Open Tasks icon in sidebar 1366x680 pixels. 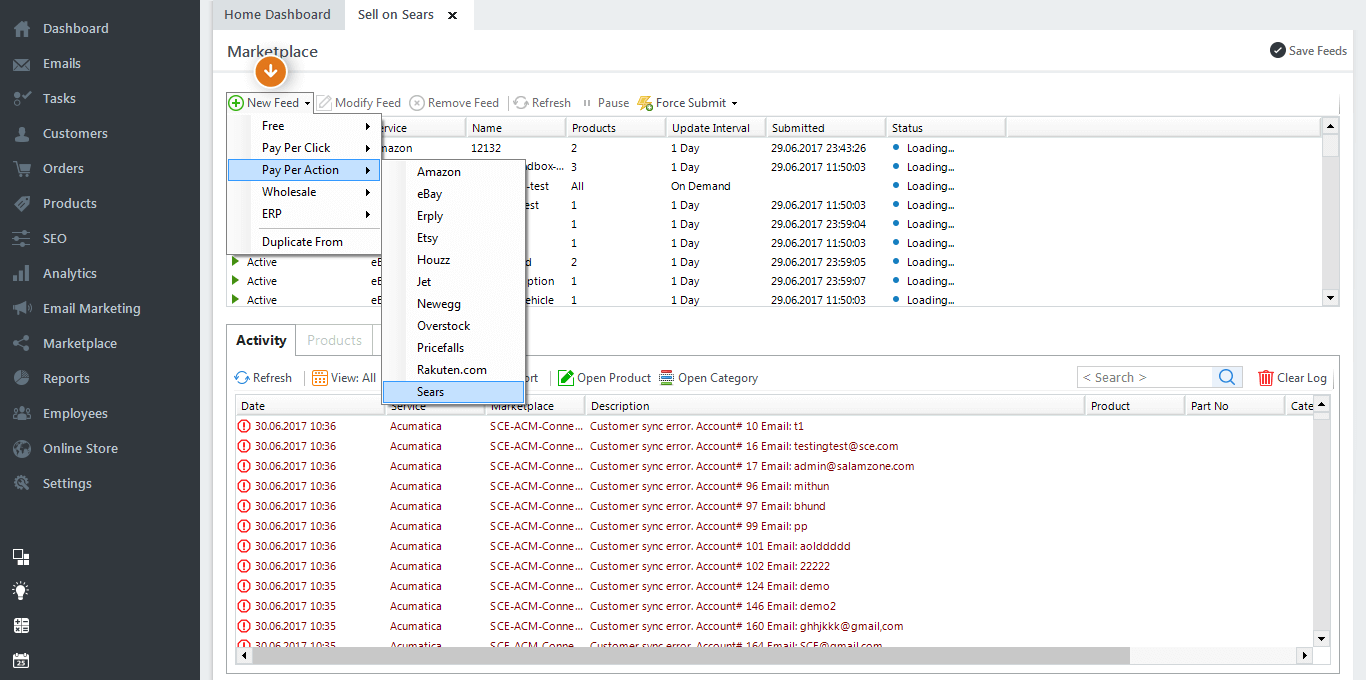coord(21,99)
